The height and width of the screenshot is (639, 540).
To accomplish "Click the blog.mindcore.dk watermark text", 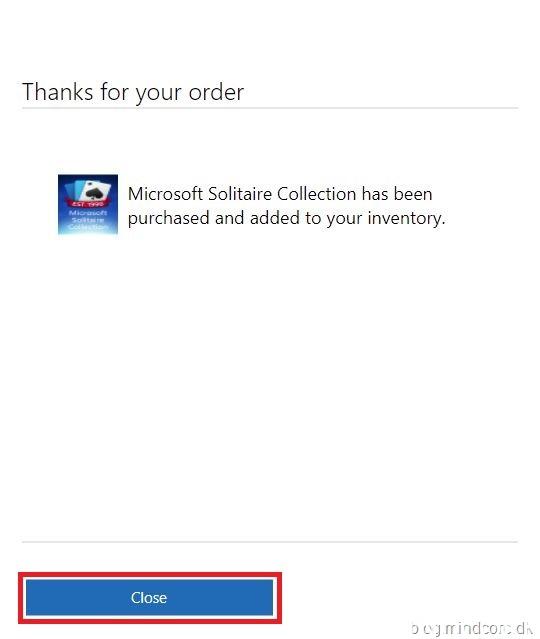I will click(472, 628).
